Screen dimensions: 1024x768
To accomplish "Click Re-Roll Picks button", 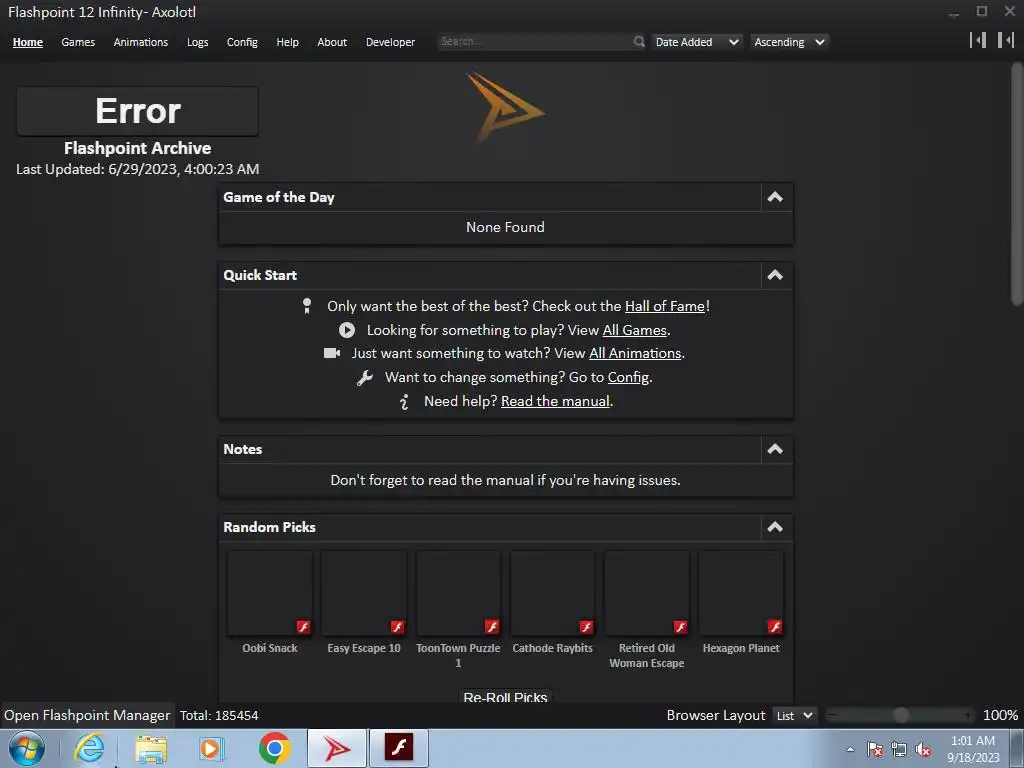I will [x=505, y=696].
